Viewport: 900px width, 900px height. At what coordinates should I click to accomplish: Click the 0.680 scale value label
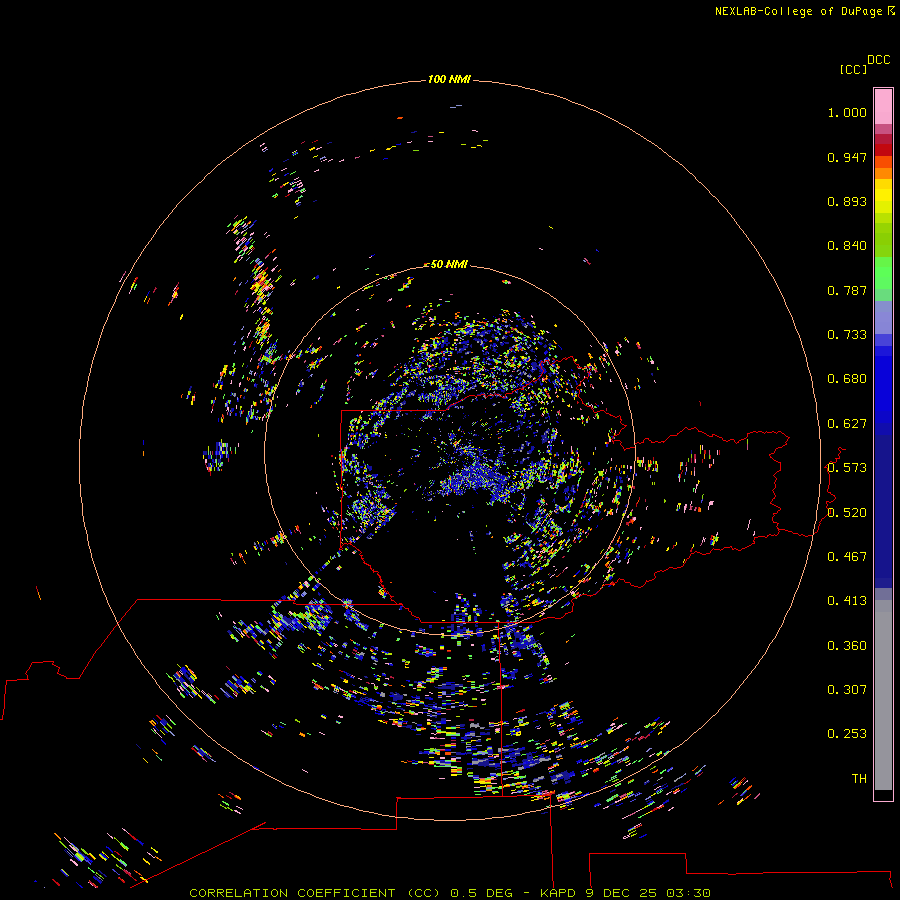(846, 379)
